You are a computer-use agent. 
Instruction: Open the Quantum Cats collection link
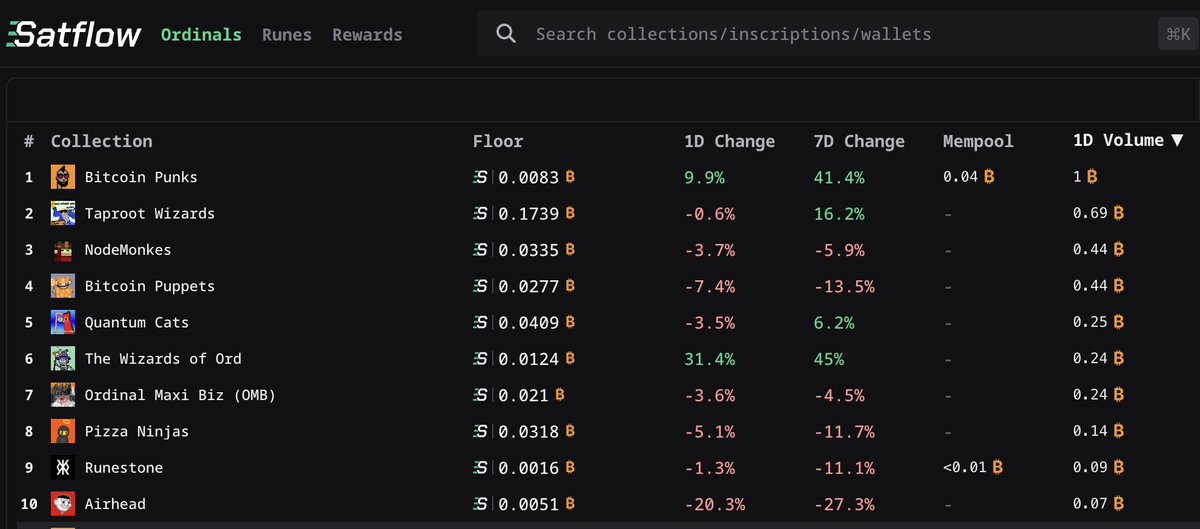pos(137,322)
